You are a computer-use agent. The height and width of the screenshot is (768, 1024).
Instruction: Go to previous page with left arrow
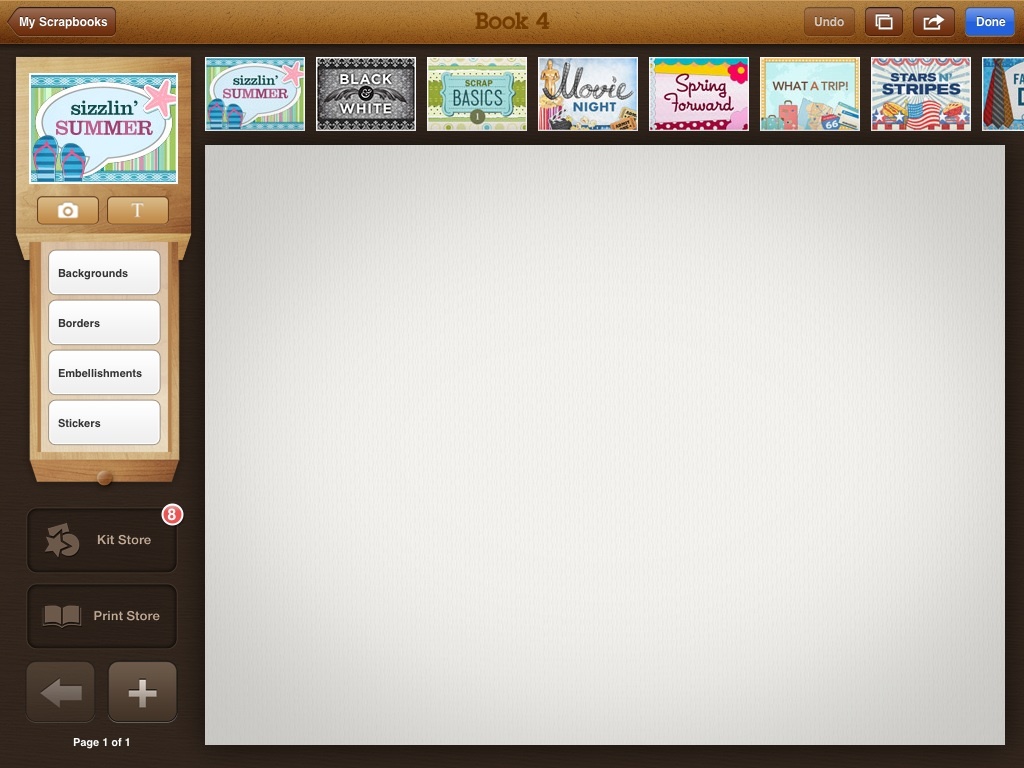click(61, 692)
